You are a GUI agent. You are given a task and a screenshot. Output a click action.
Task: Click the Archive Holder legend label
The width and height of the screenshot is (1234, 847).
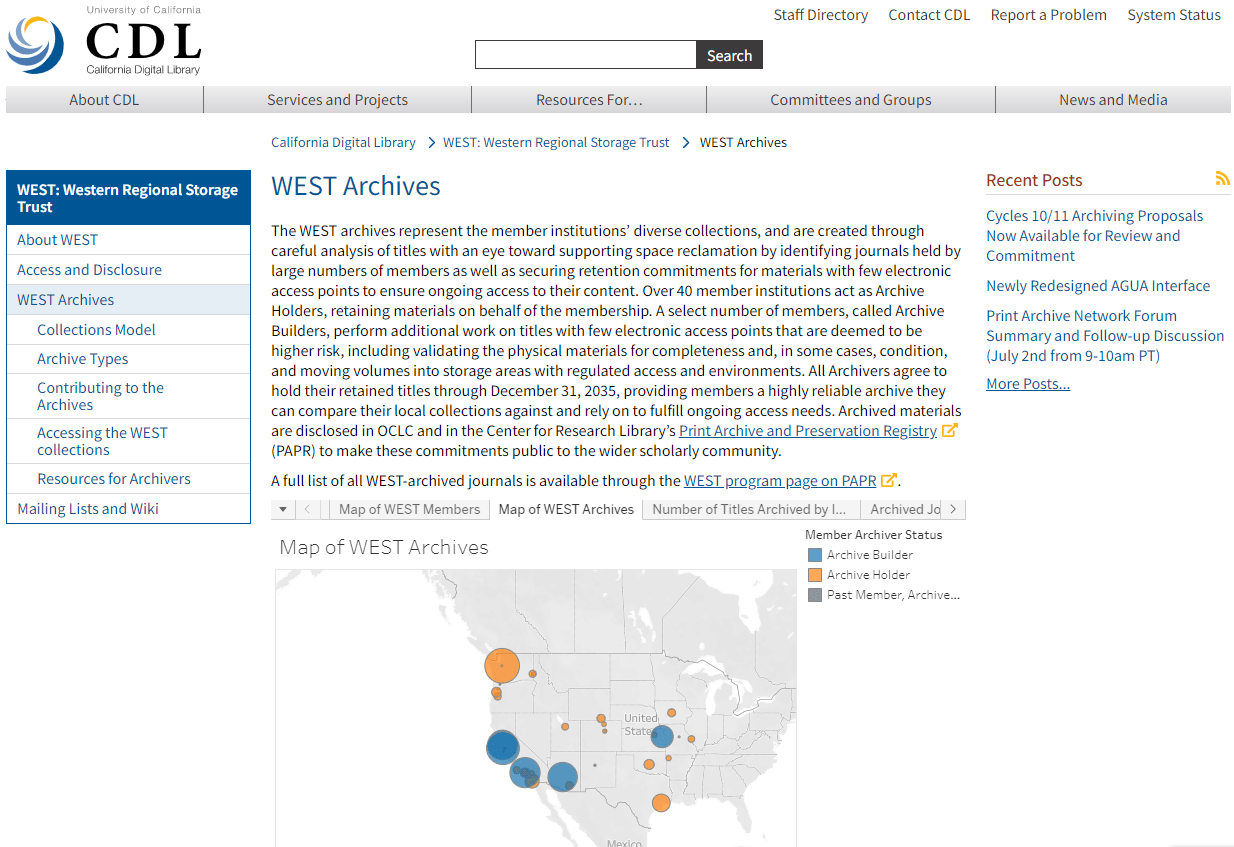pos(868,575)
